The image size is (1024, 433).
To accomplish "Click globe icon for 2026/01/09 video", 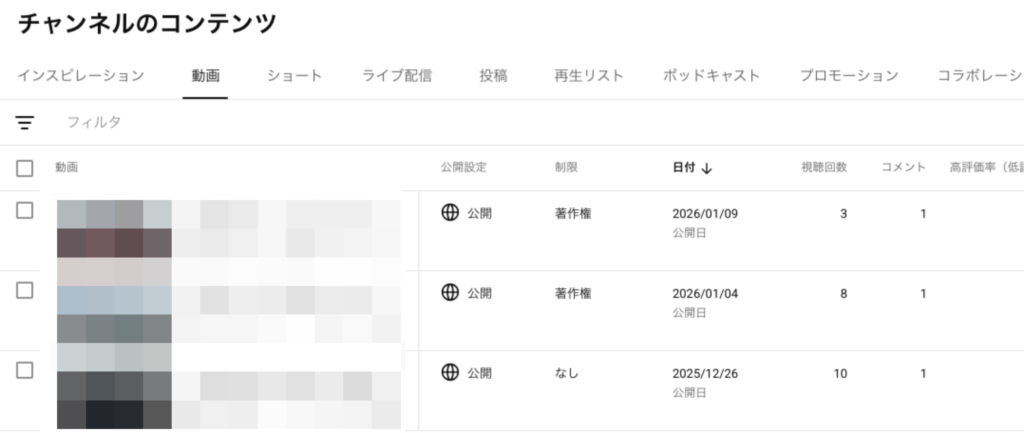I will (450, 212).
